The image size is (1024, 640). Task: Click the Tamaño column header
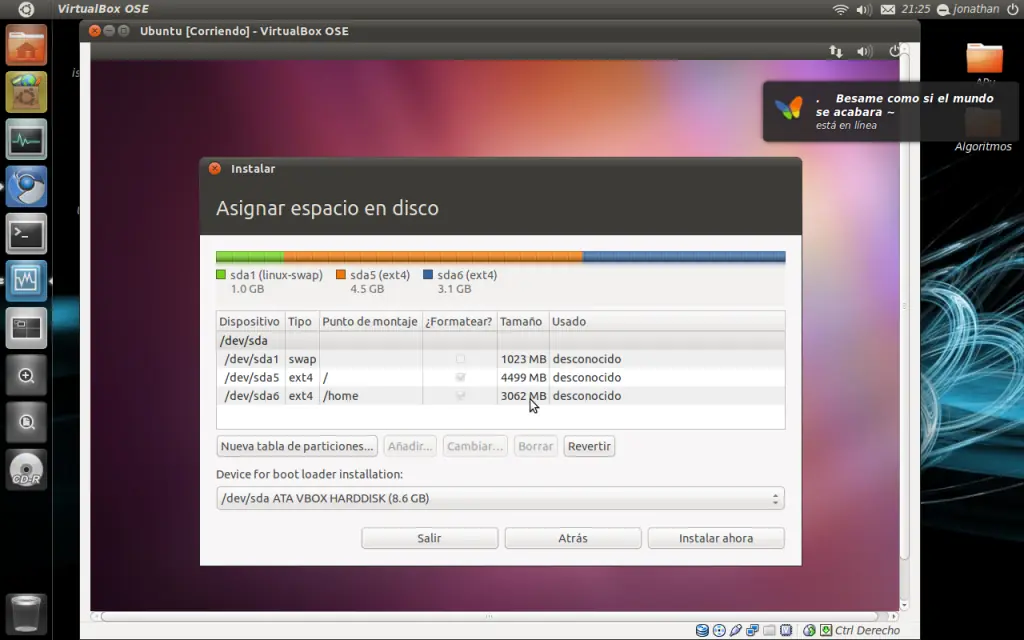coord(522,321)
